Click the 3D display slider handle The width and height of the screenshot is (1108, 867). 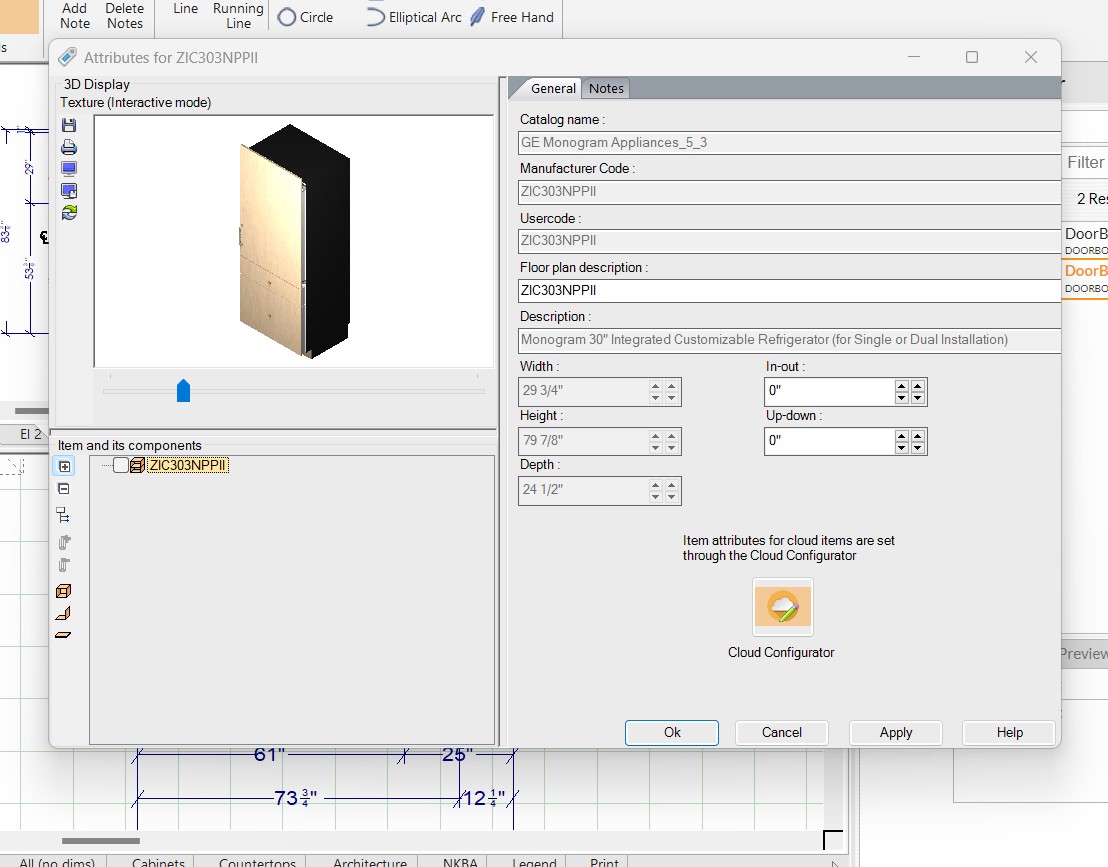[x=183, y=391]
